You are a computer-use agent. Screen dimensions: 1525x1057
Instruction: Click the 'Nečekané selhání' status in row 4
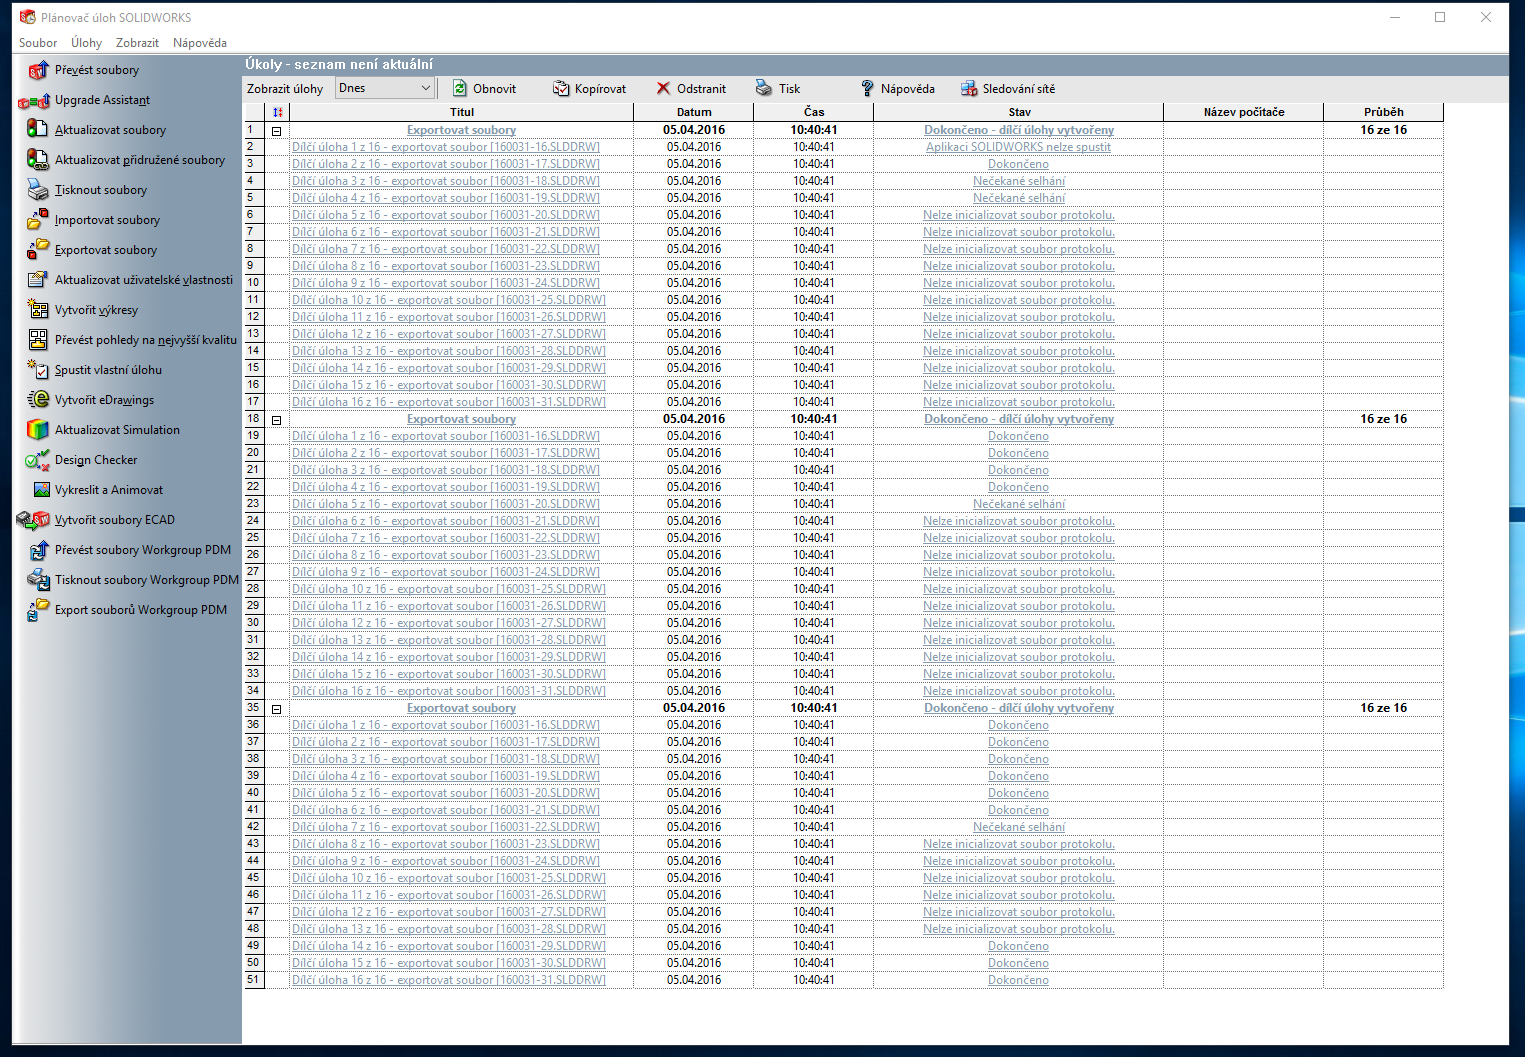click(x=1019, y=181)
